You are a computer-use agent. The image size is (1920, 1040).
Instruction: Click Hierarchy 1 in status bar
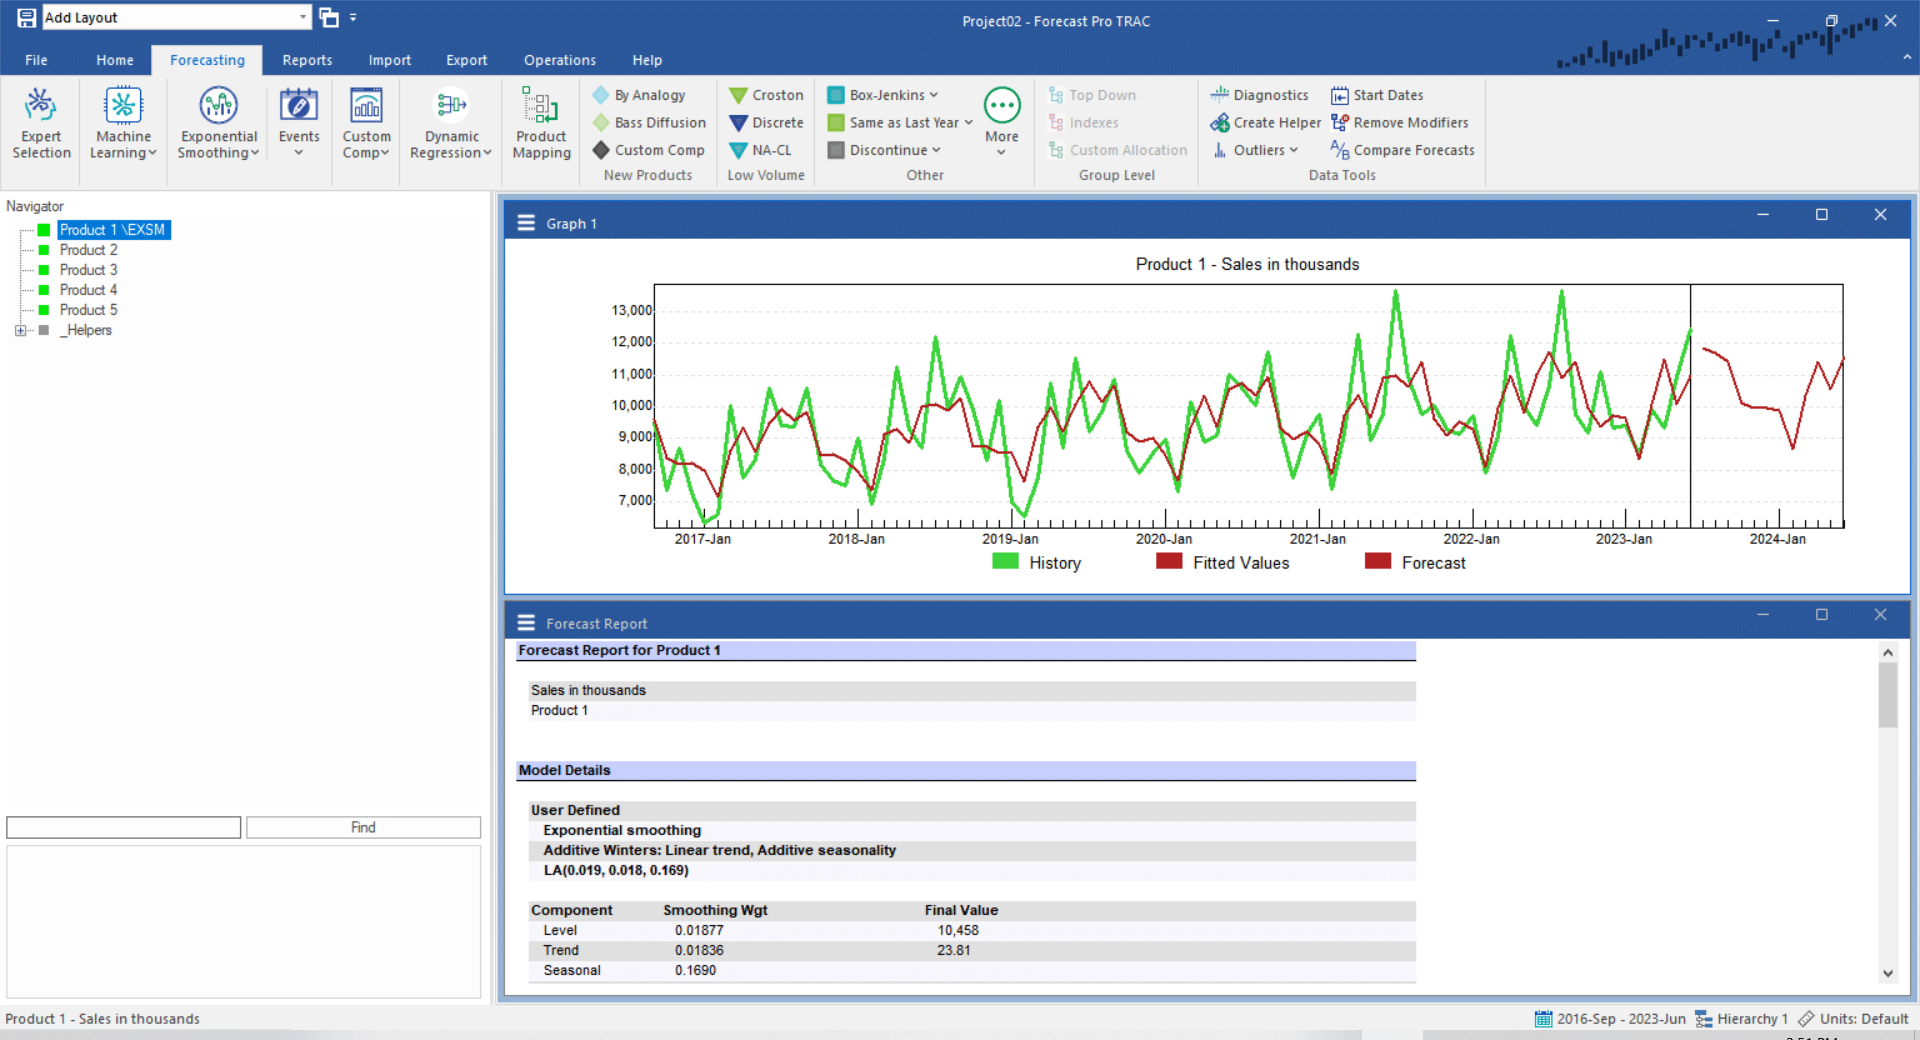(x=1741, y=1018)
